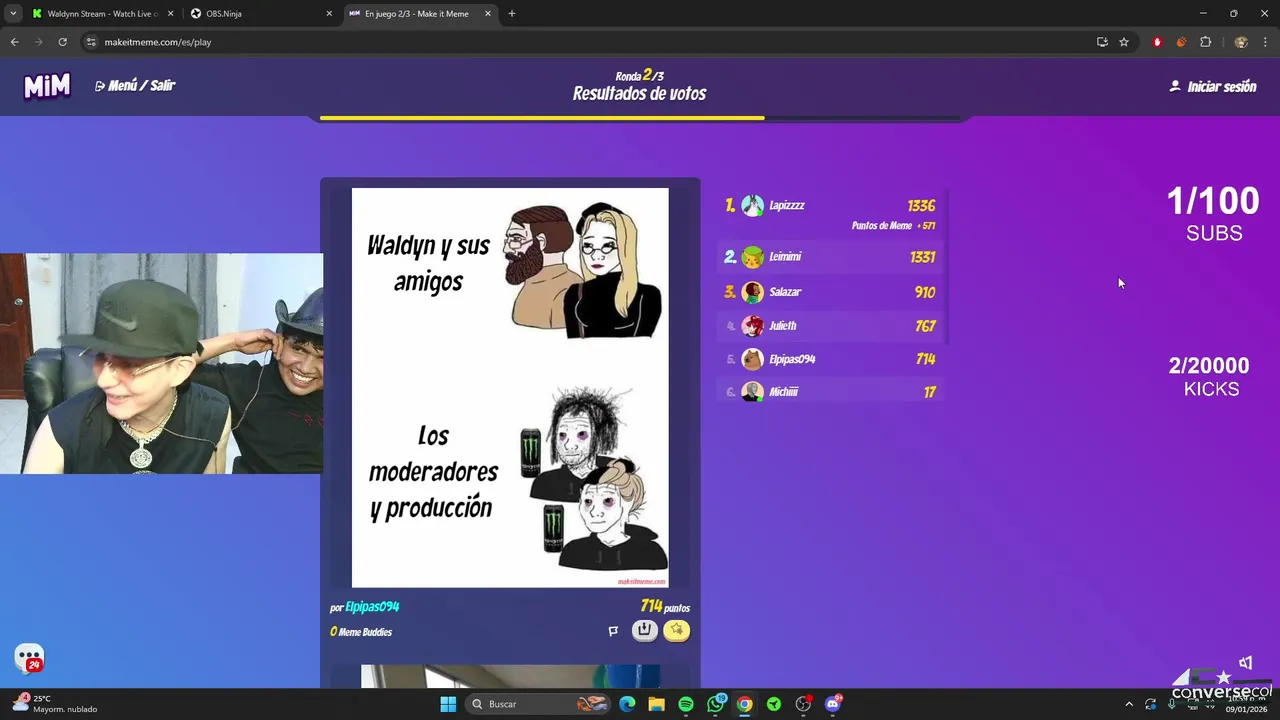
Task: Favorite the meme with the star button
Action: tap(677, 630)
